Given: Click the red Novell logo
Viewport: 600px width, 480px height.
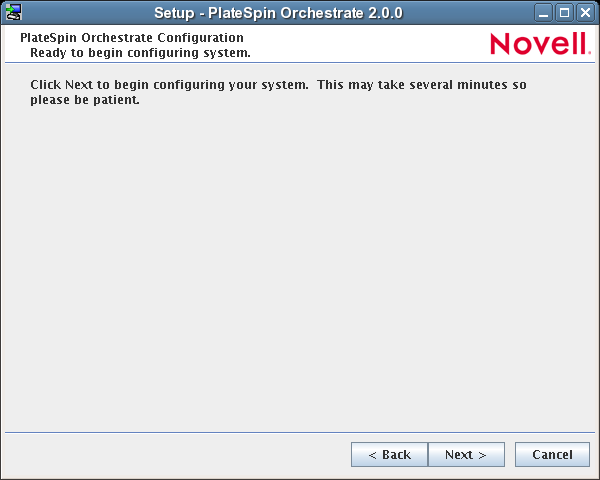Looking at the screenshot, I should (x=540, y=44).
